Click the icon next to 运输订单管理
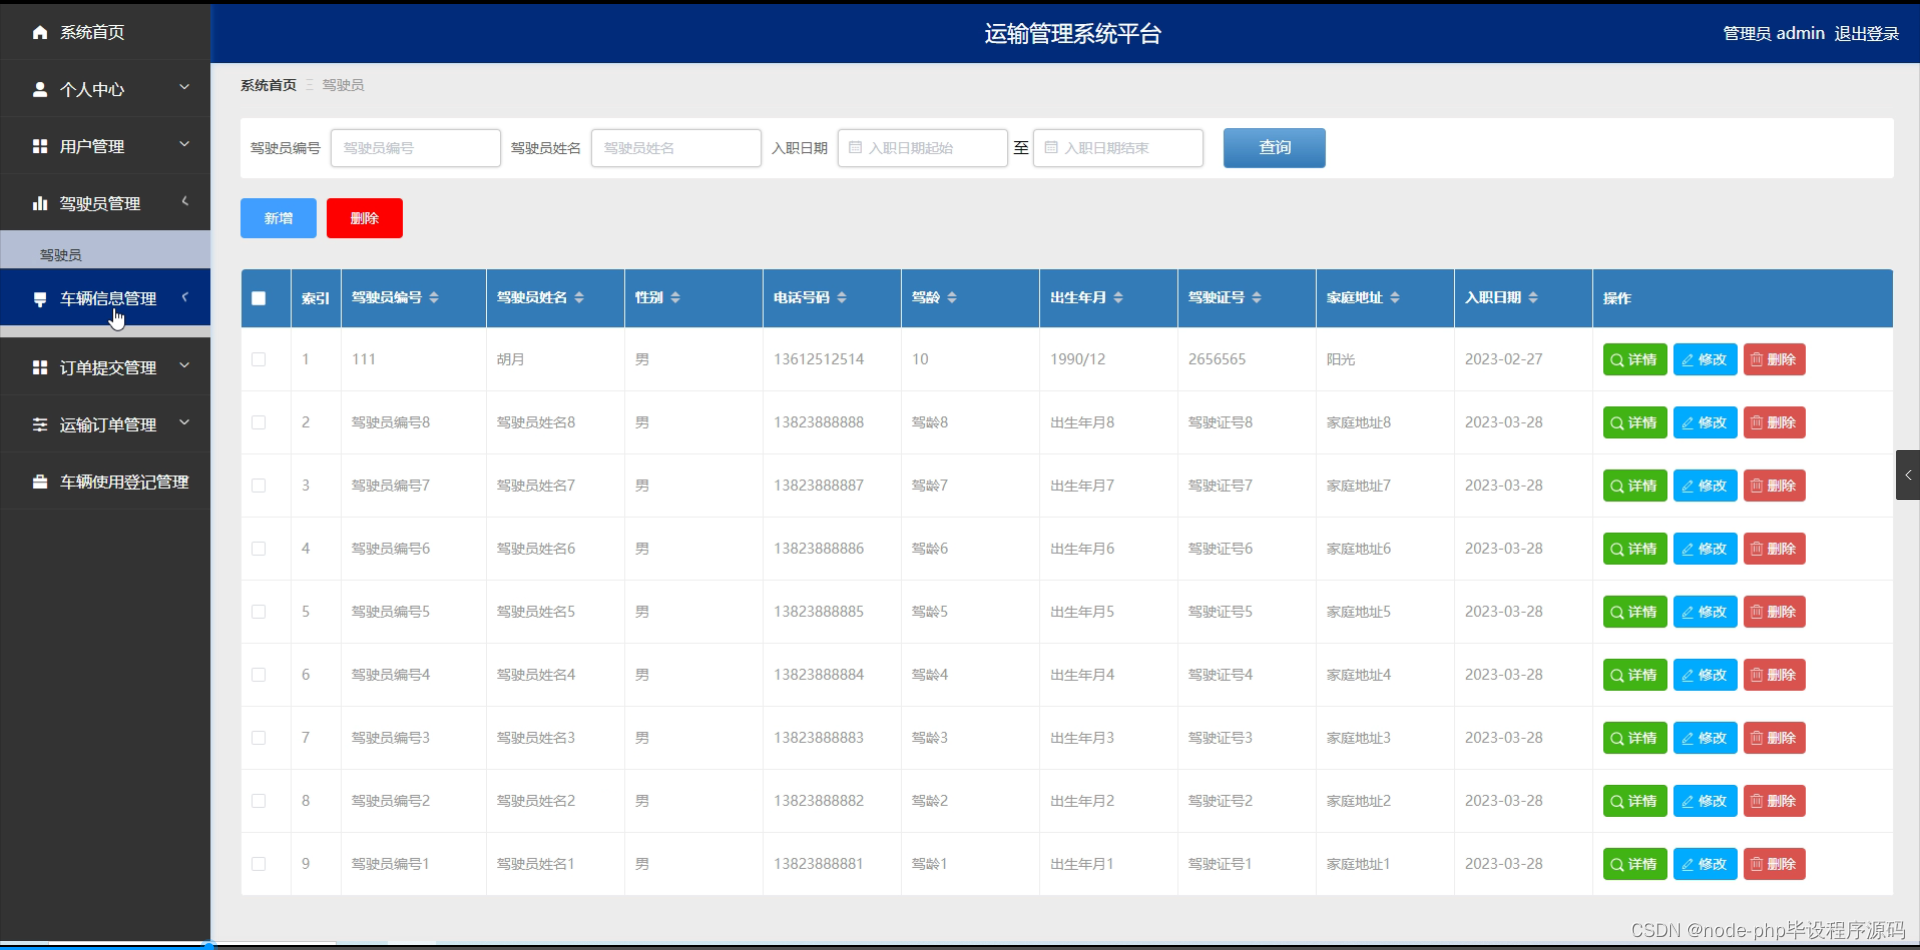1920x950 pixels. tap(40, 424)
